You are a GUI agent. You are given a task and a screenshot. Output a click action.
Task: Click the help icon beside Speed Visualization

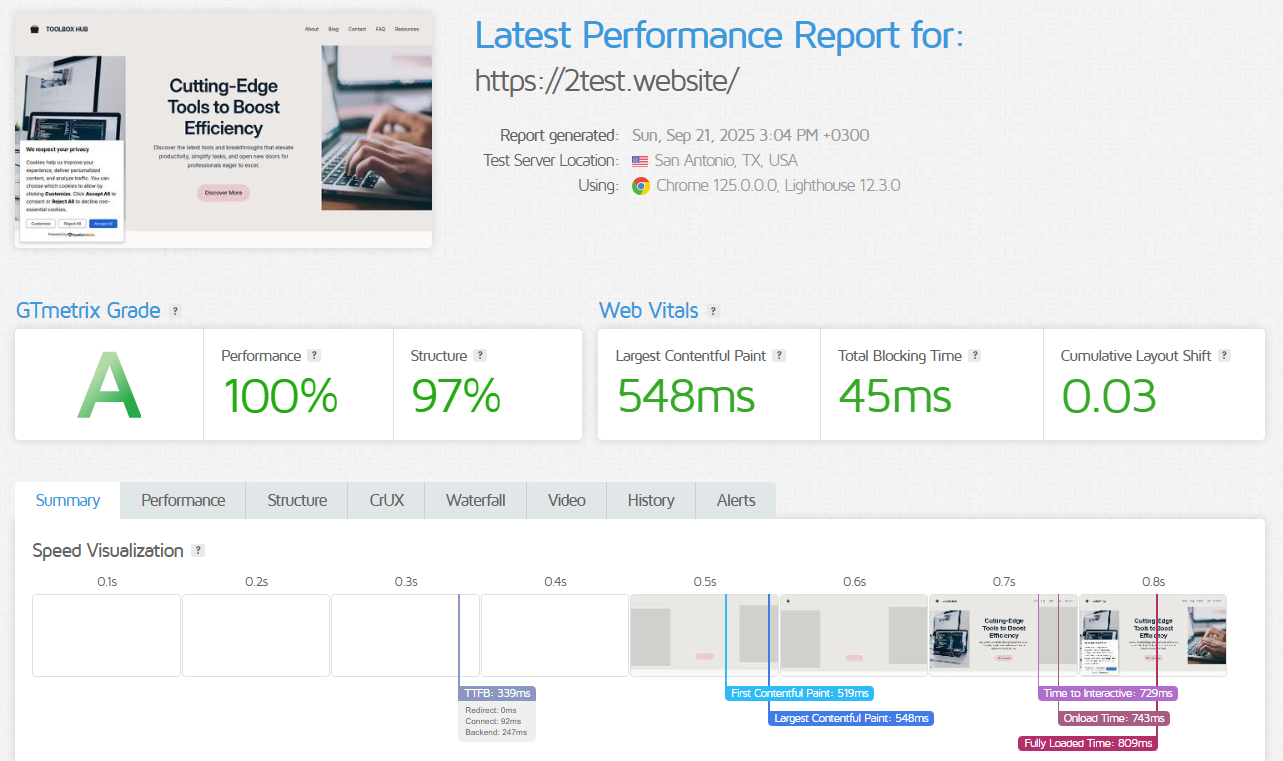[198, 550]
